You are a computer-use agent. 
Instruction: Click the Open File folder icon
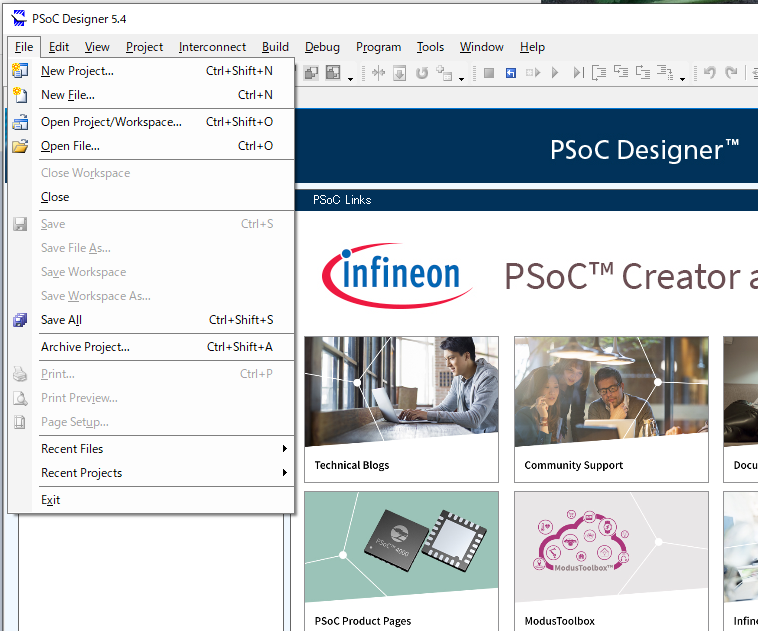pos(20,146)
